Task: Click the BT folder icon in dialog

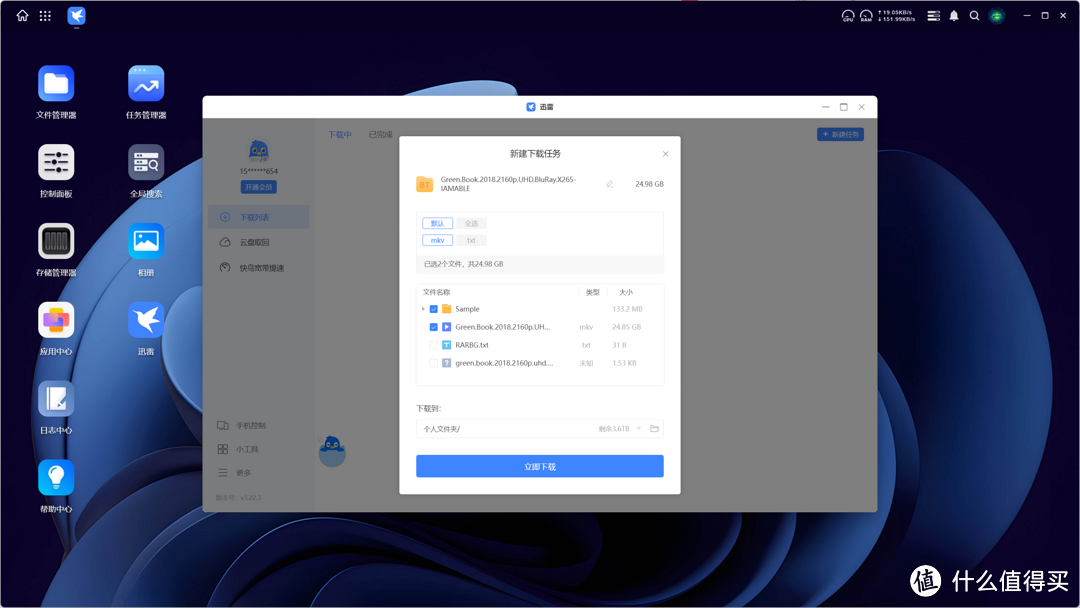Action: [424, 185]
